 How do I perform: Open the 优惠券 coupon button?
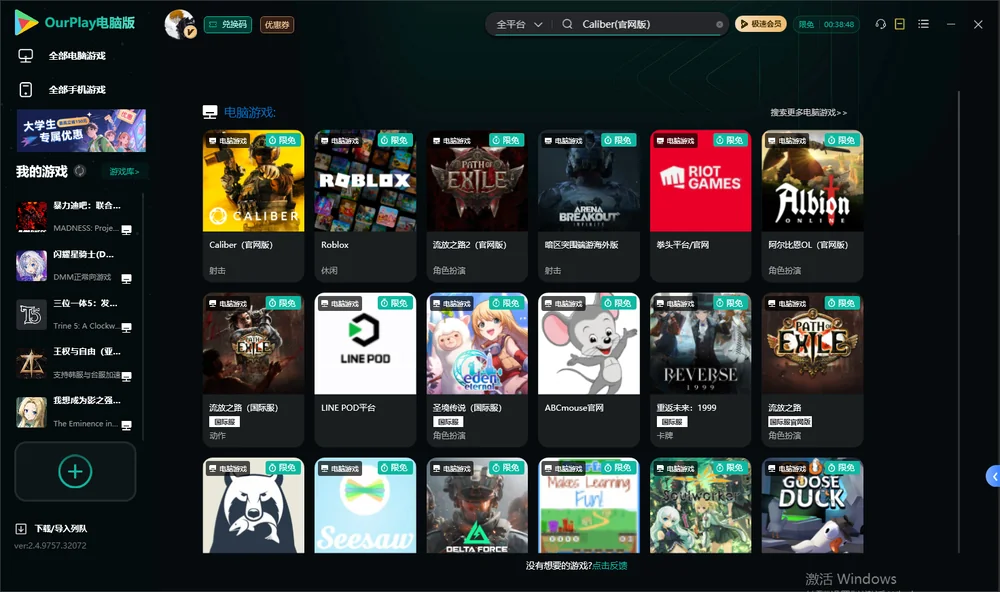[x=277, y=25]
